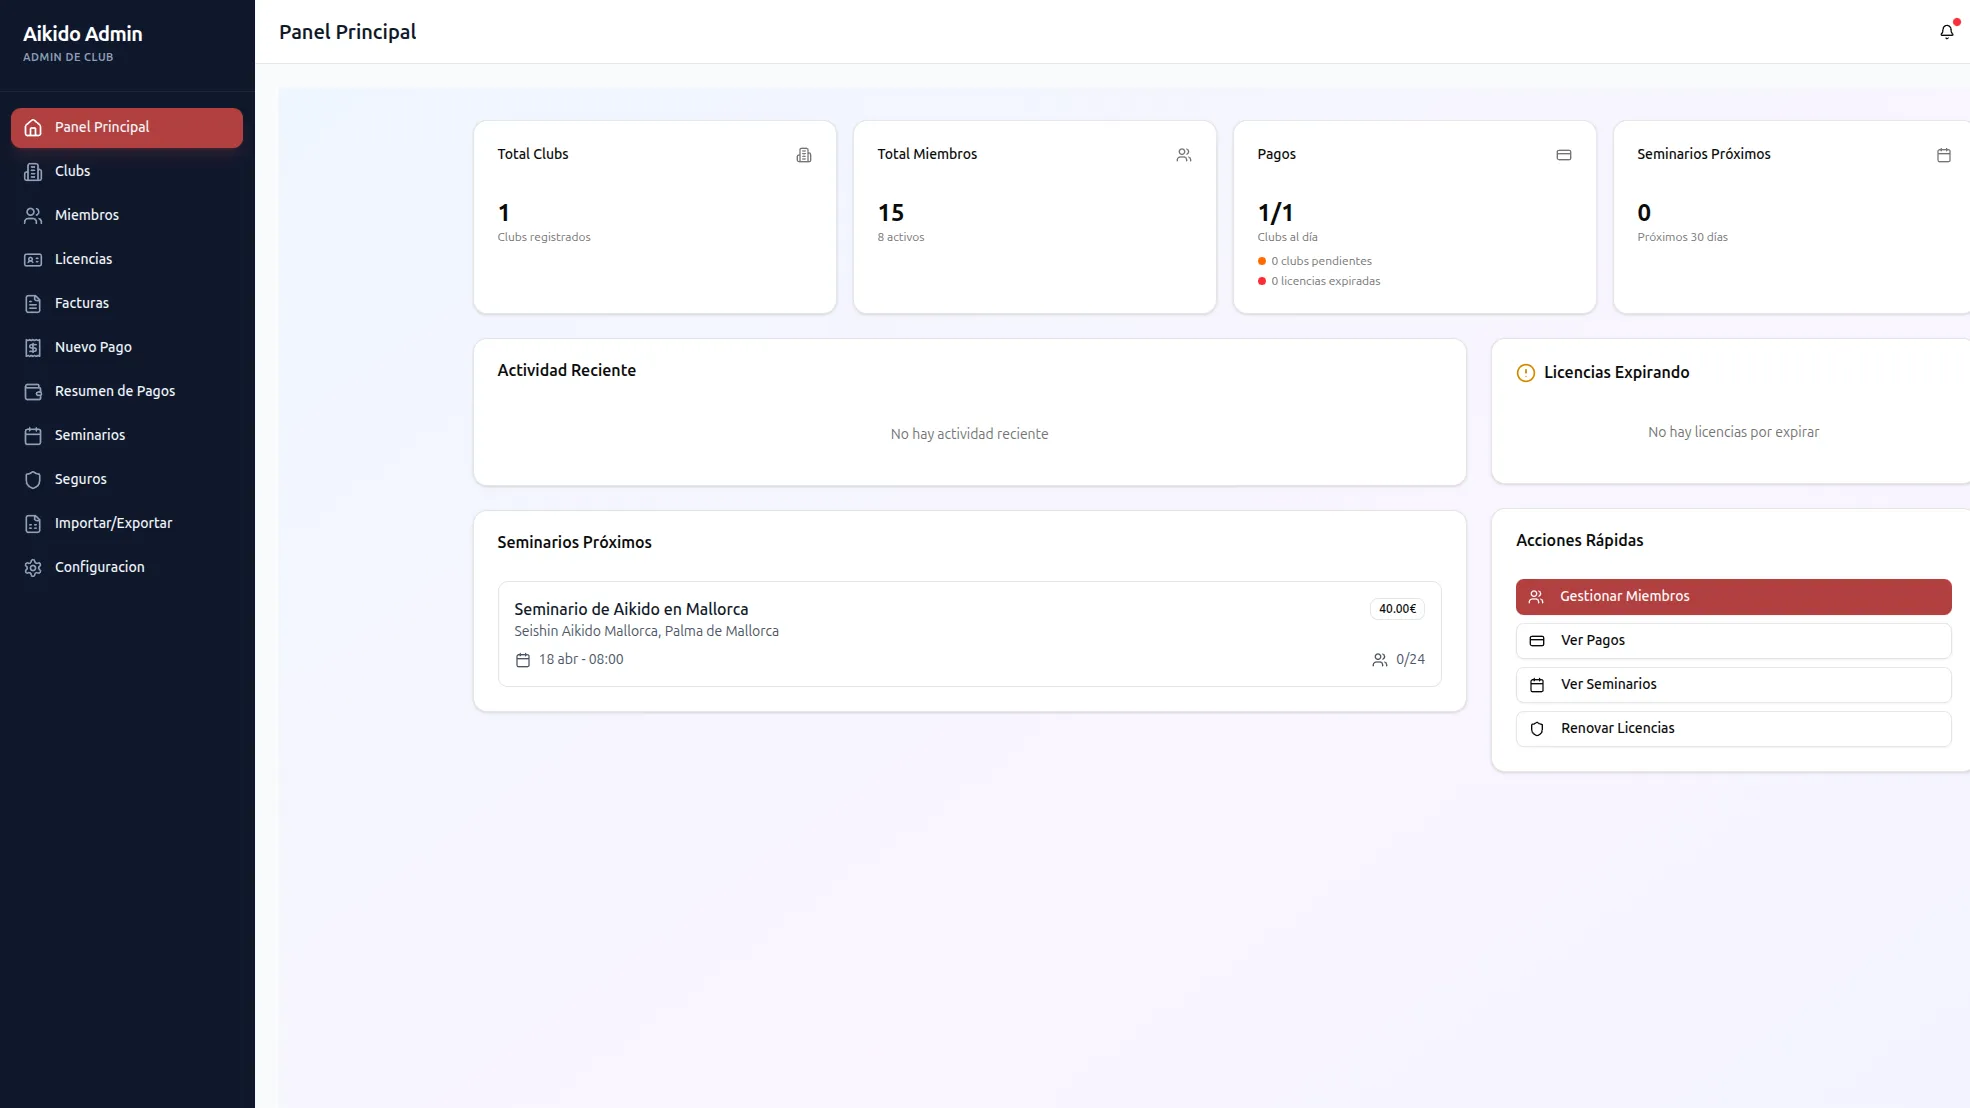Viewport: 1970px width, 1108px height.
Task: Click the 0/24 attendees count
Action: tap(1399, 660)
